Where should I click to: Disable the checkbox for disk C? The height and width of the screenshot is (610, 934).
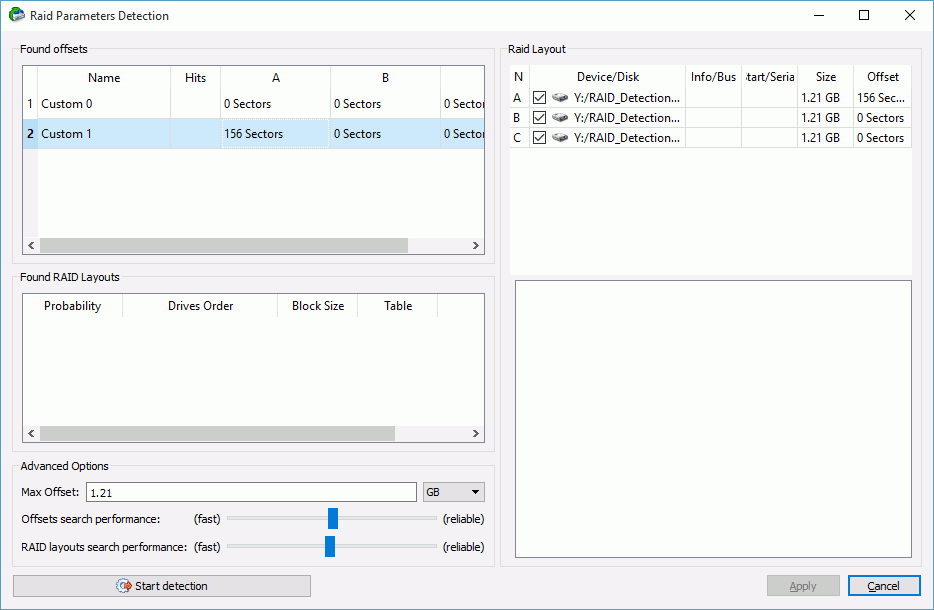540,138
